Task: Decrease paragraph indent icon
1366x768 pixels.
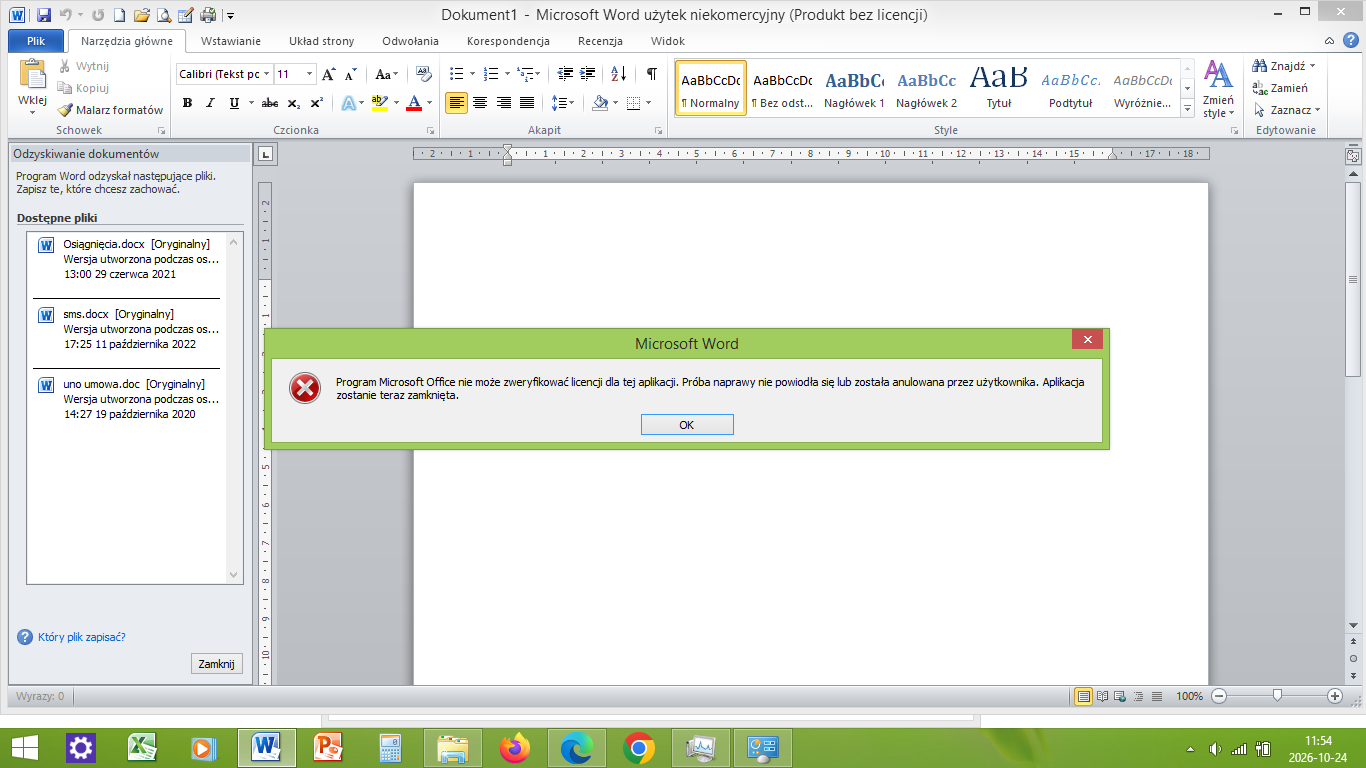Action: click(565, 74)
